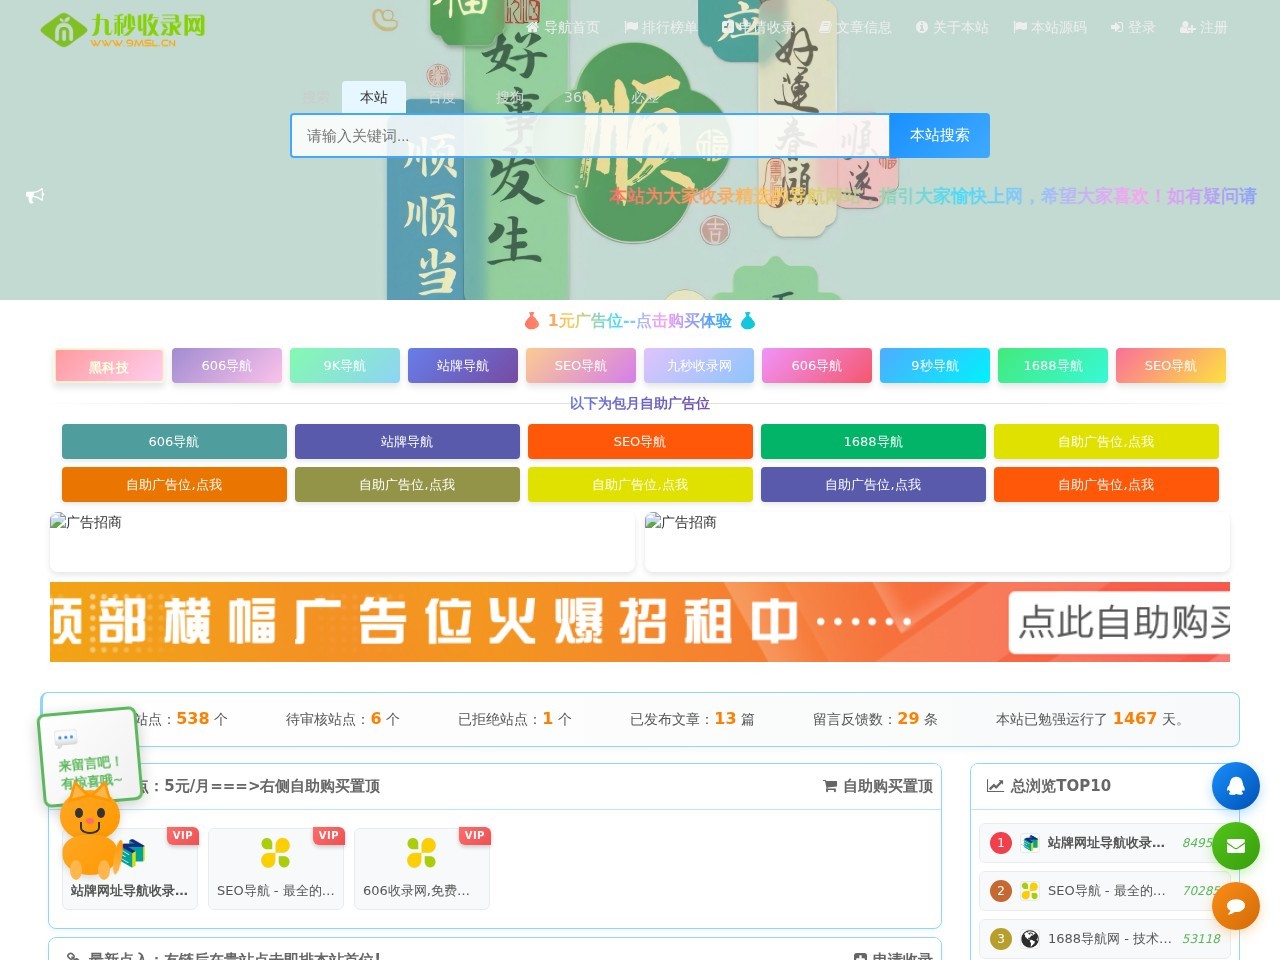This screenshot has height=960, width=1280.
Task: Select the 搜狗 search engine option
Action: [x=508, y=97]
